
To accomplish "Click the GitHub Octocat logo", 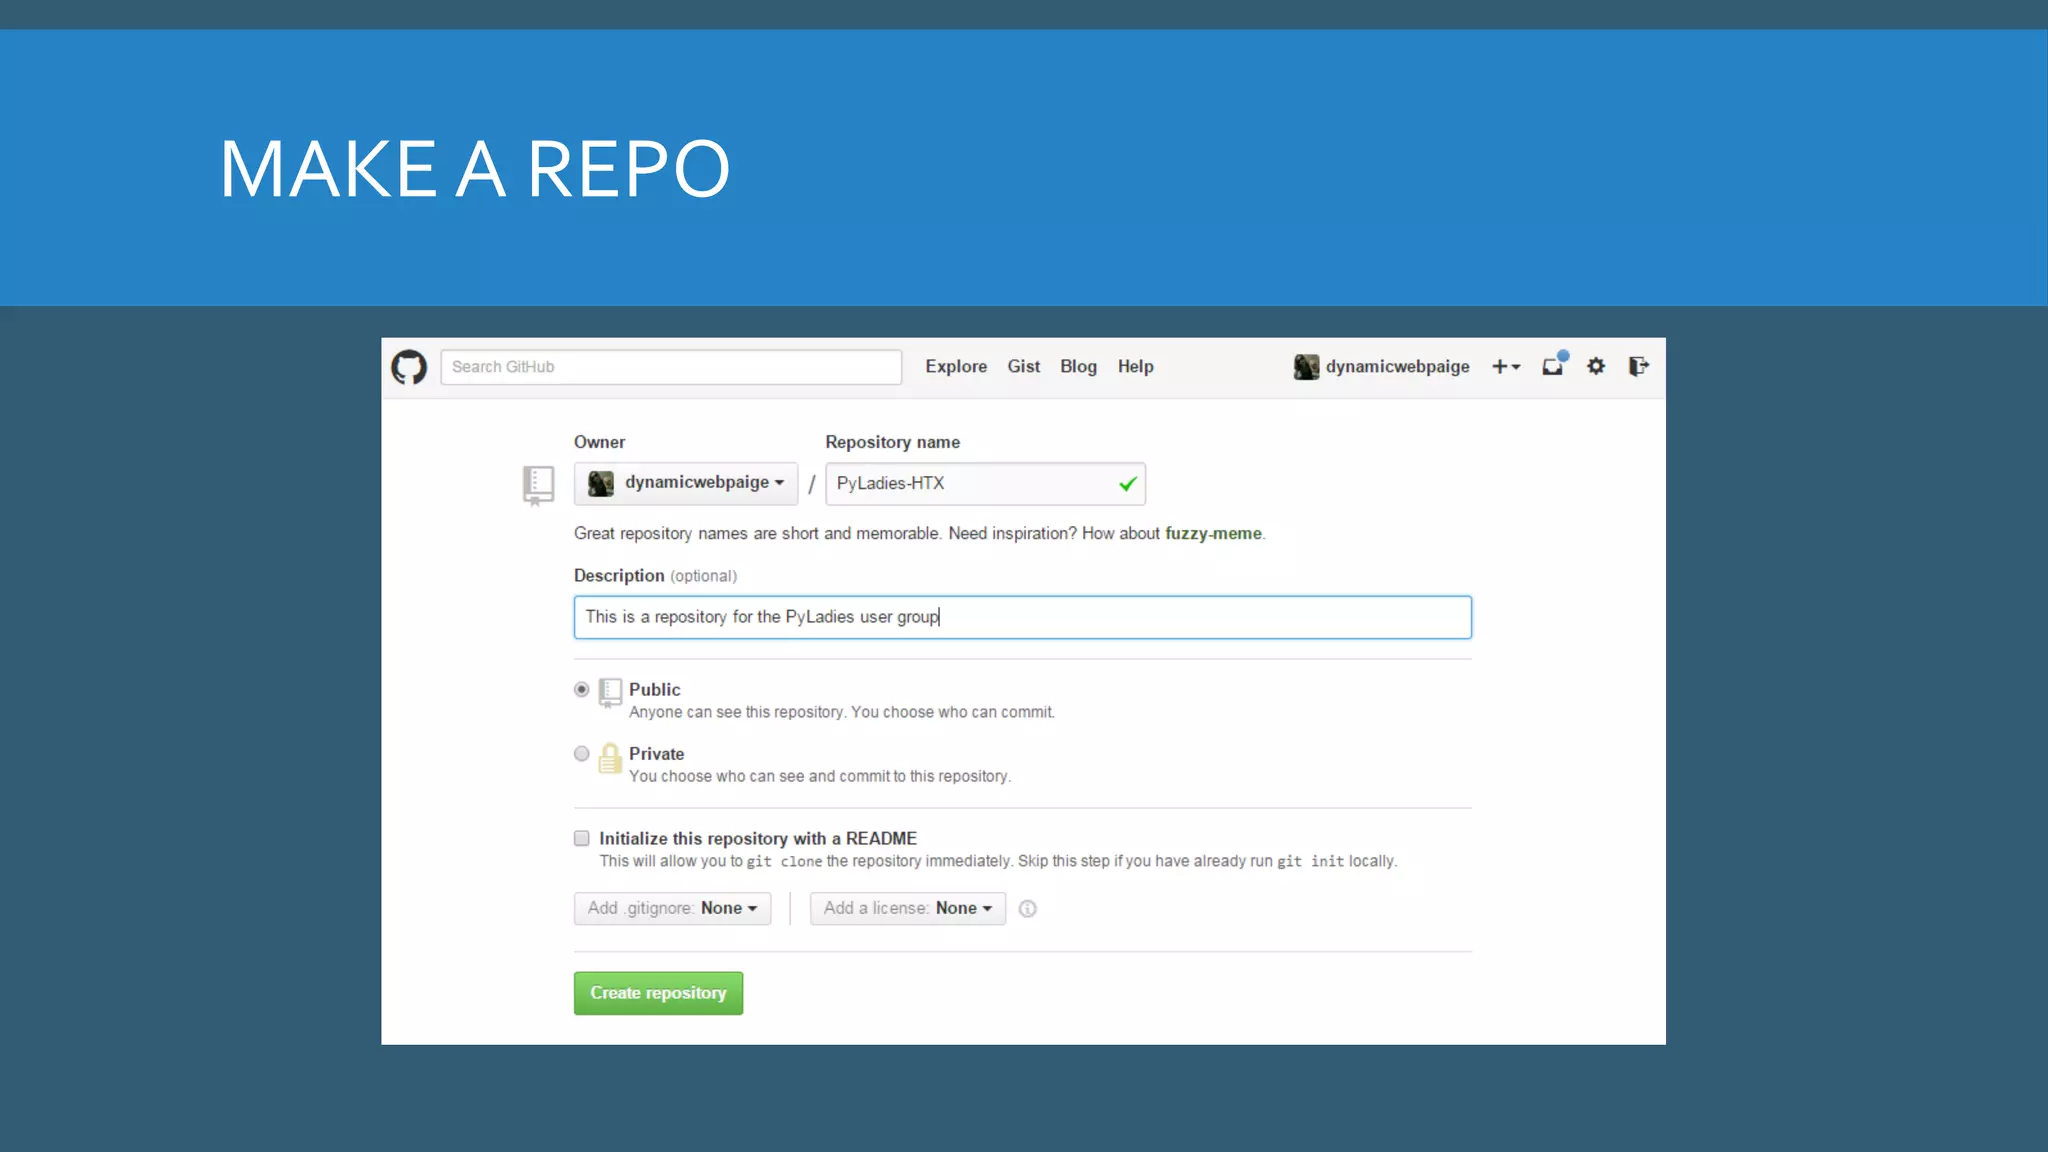I will [x=408, y=367].
